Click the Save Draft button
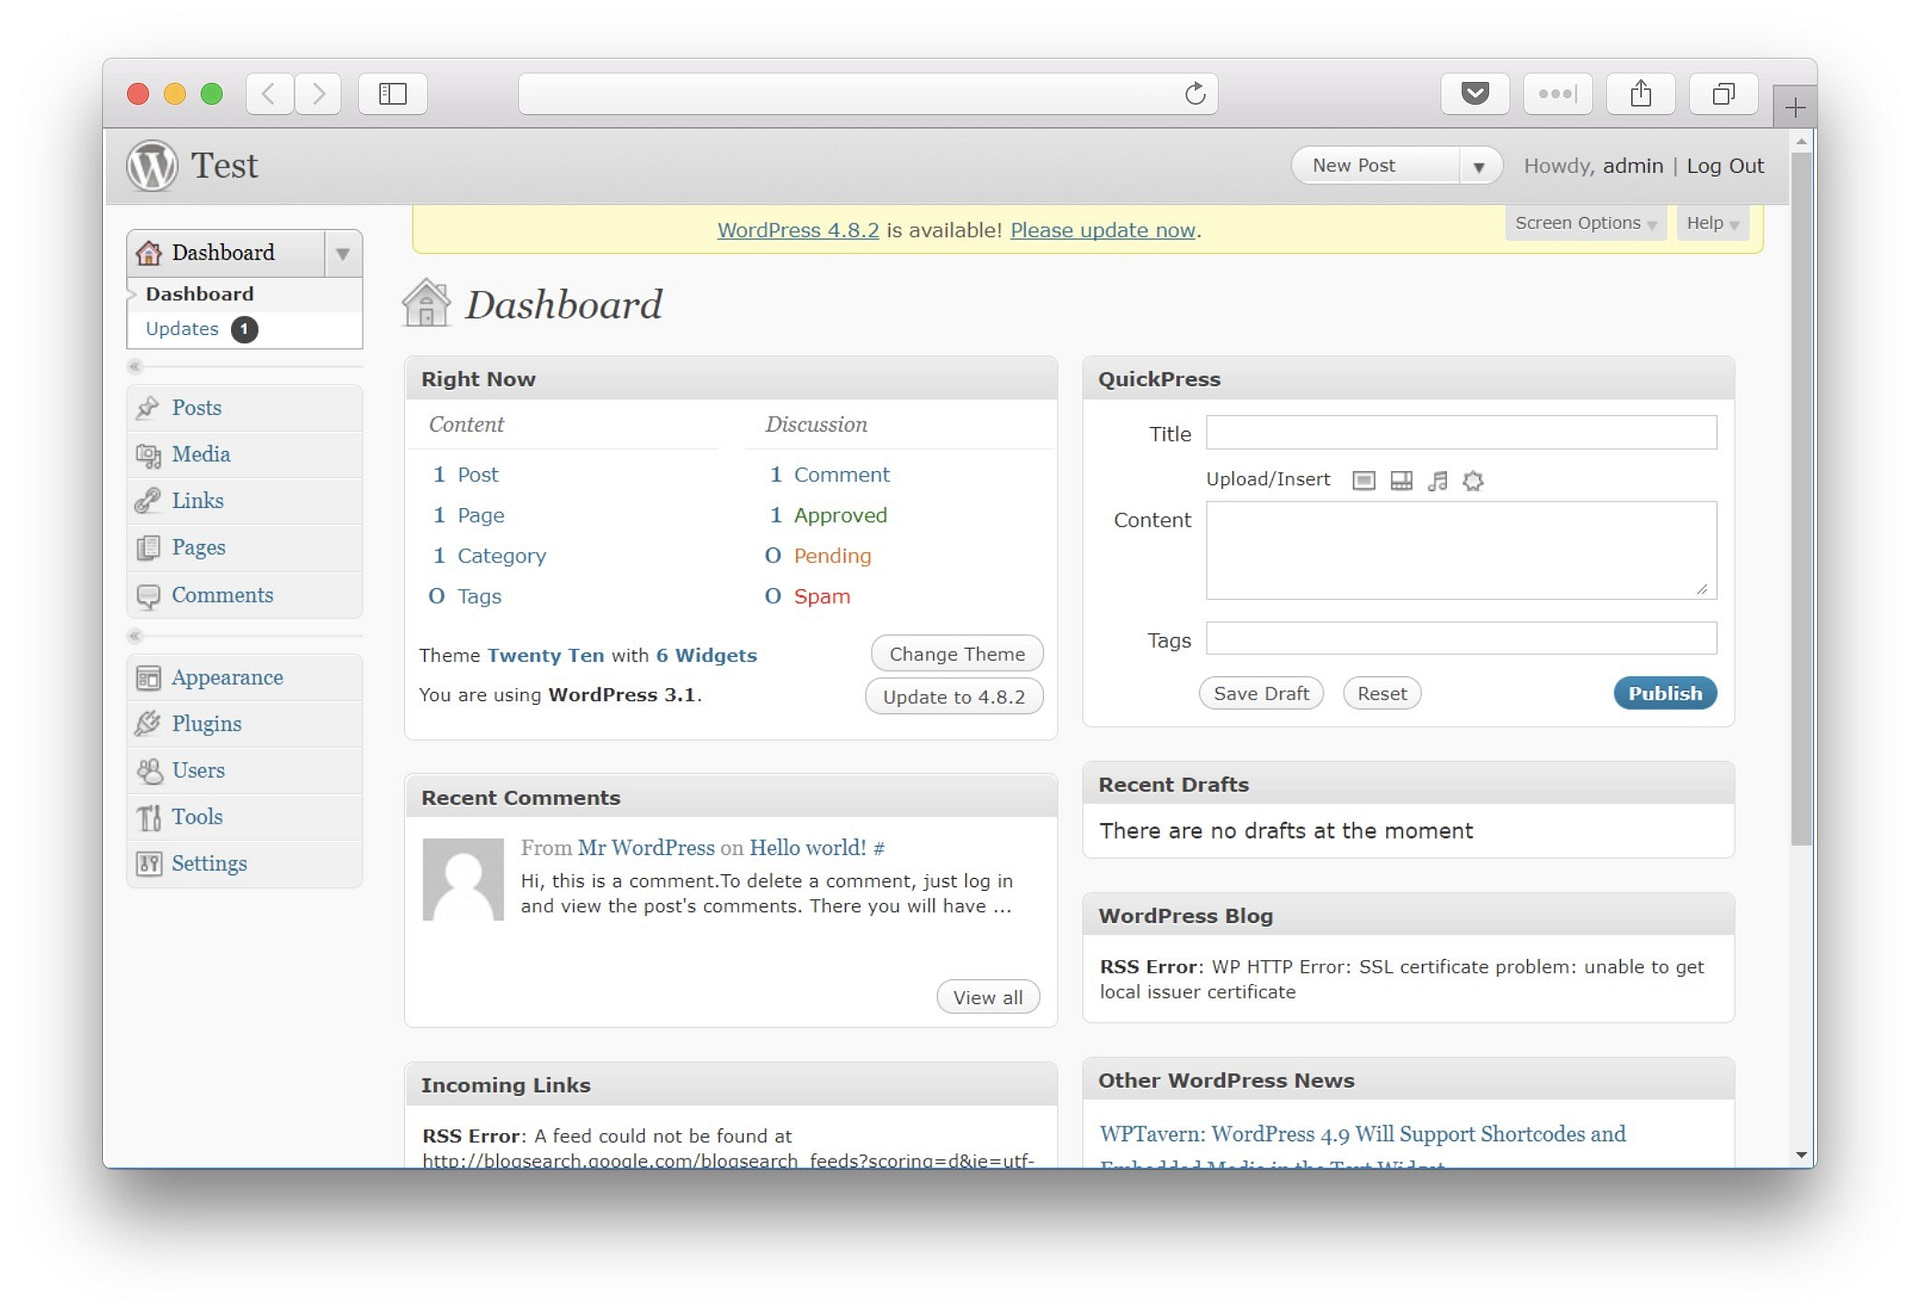The height and width of the screenshot is (1316, 1920). pyautogui.click(x=1261, y=694)
